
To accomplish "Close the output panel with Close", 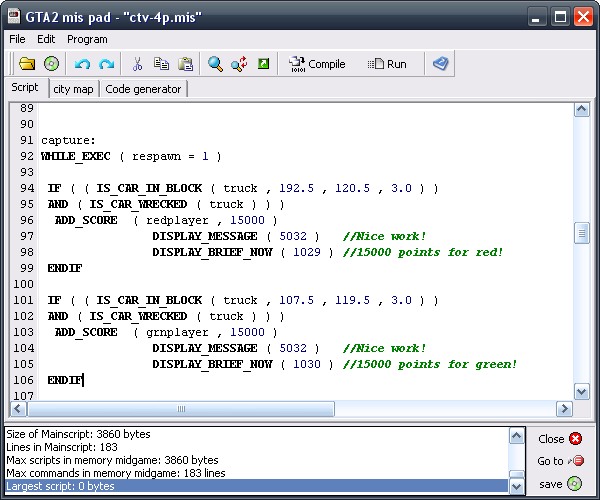I will pyautogui.click(x=560, y=439).
